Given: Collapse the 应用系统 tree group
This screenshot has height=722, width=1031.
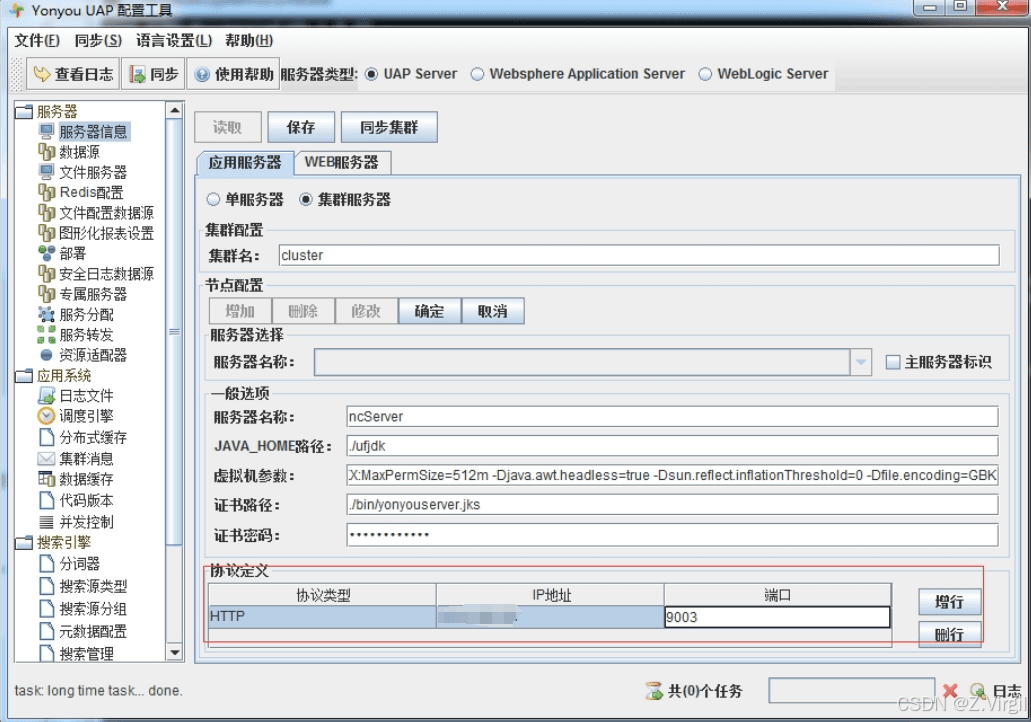Looking at the screenshot, I should pos(24,375).
